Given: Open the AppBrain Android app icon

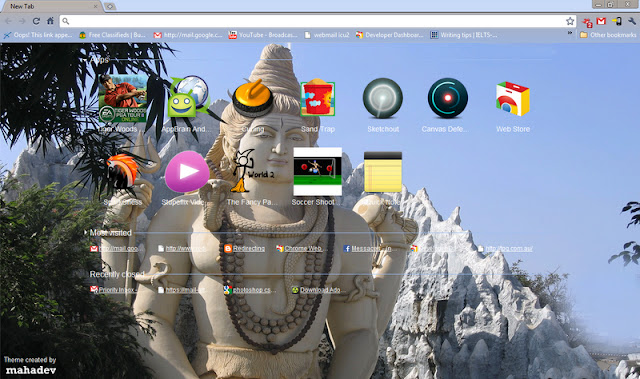Looking at the screenshot, I should (x=189, y=97).
